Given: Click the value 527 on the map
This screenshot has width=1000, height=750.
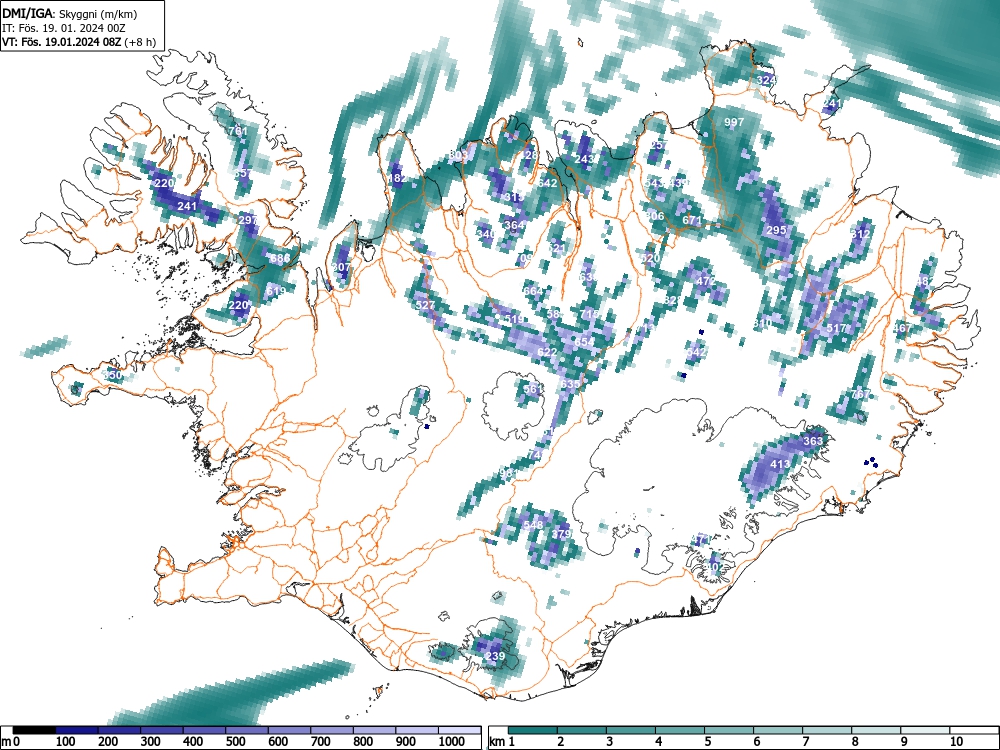Looking at the screenshot, I should click(425, 305).
